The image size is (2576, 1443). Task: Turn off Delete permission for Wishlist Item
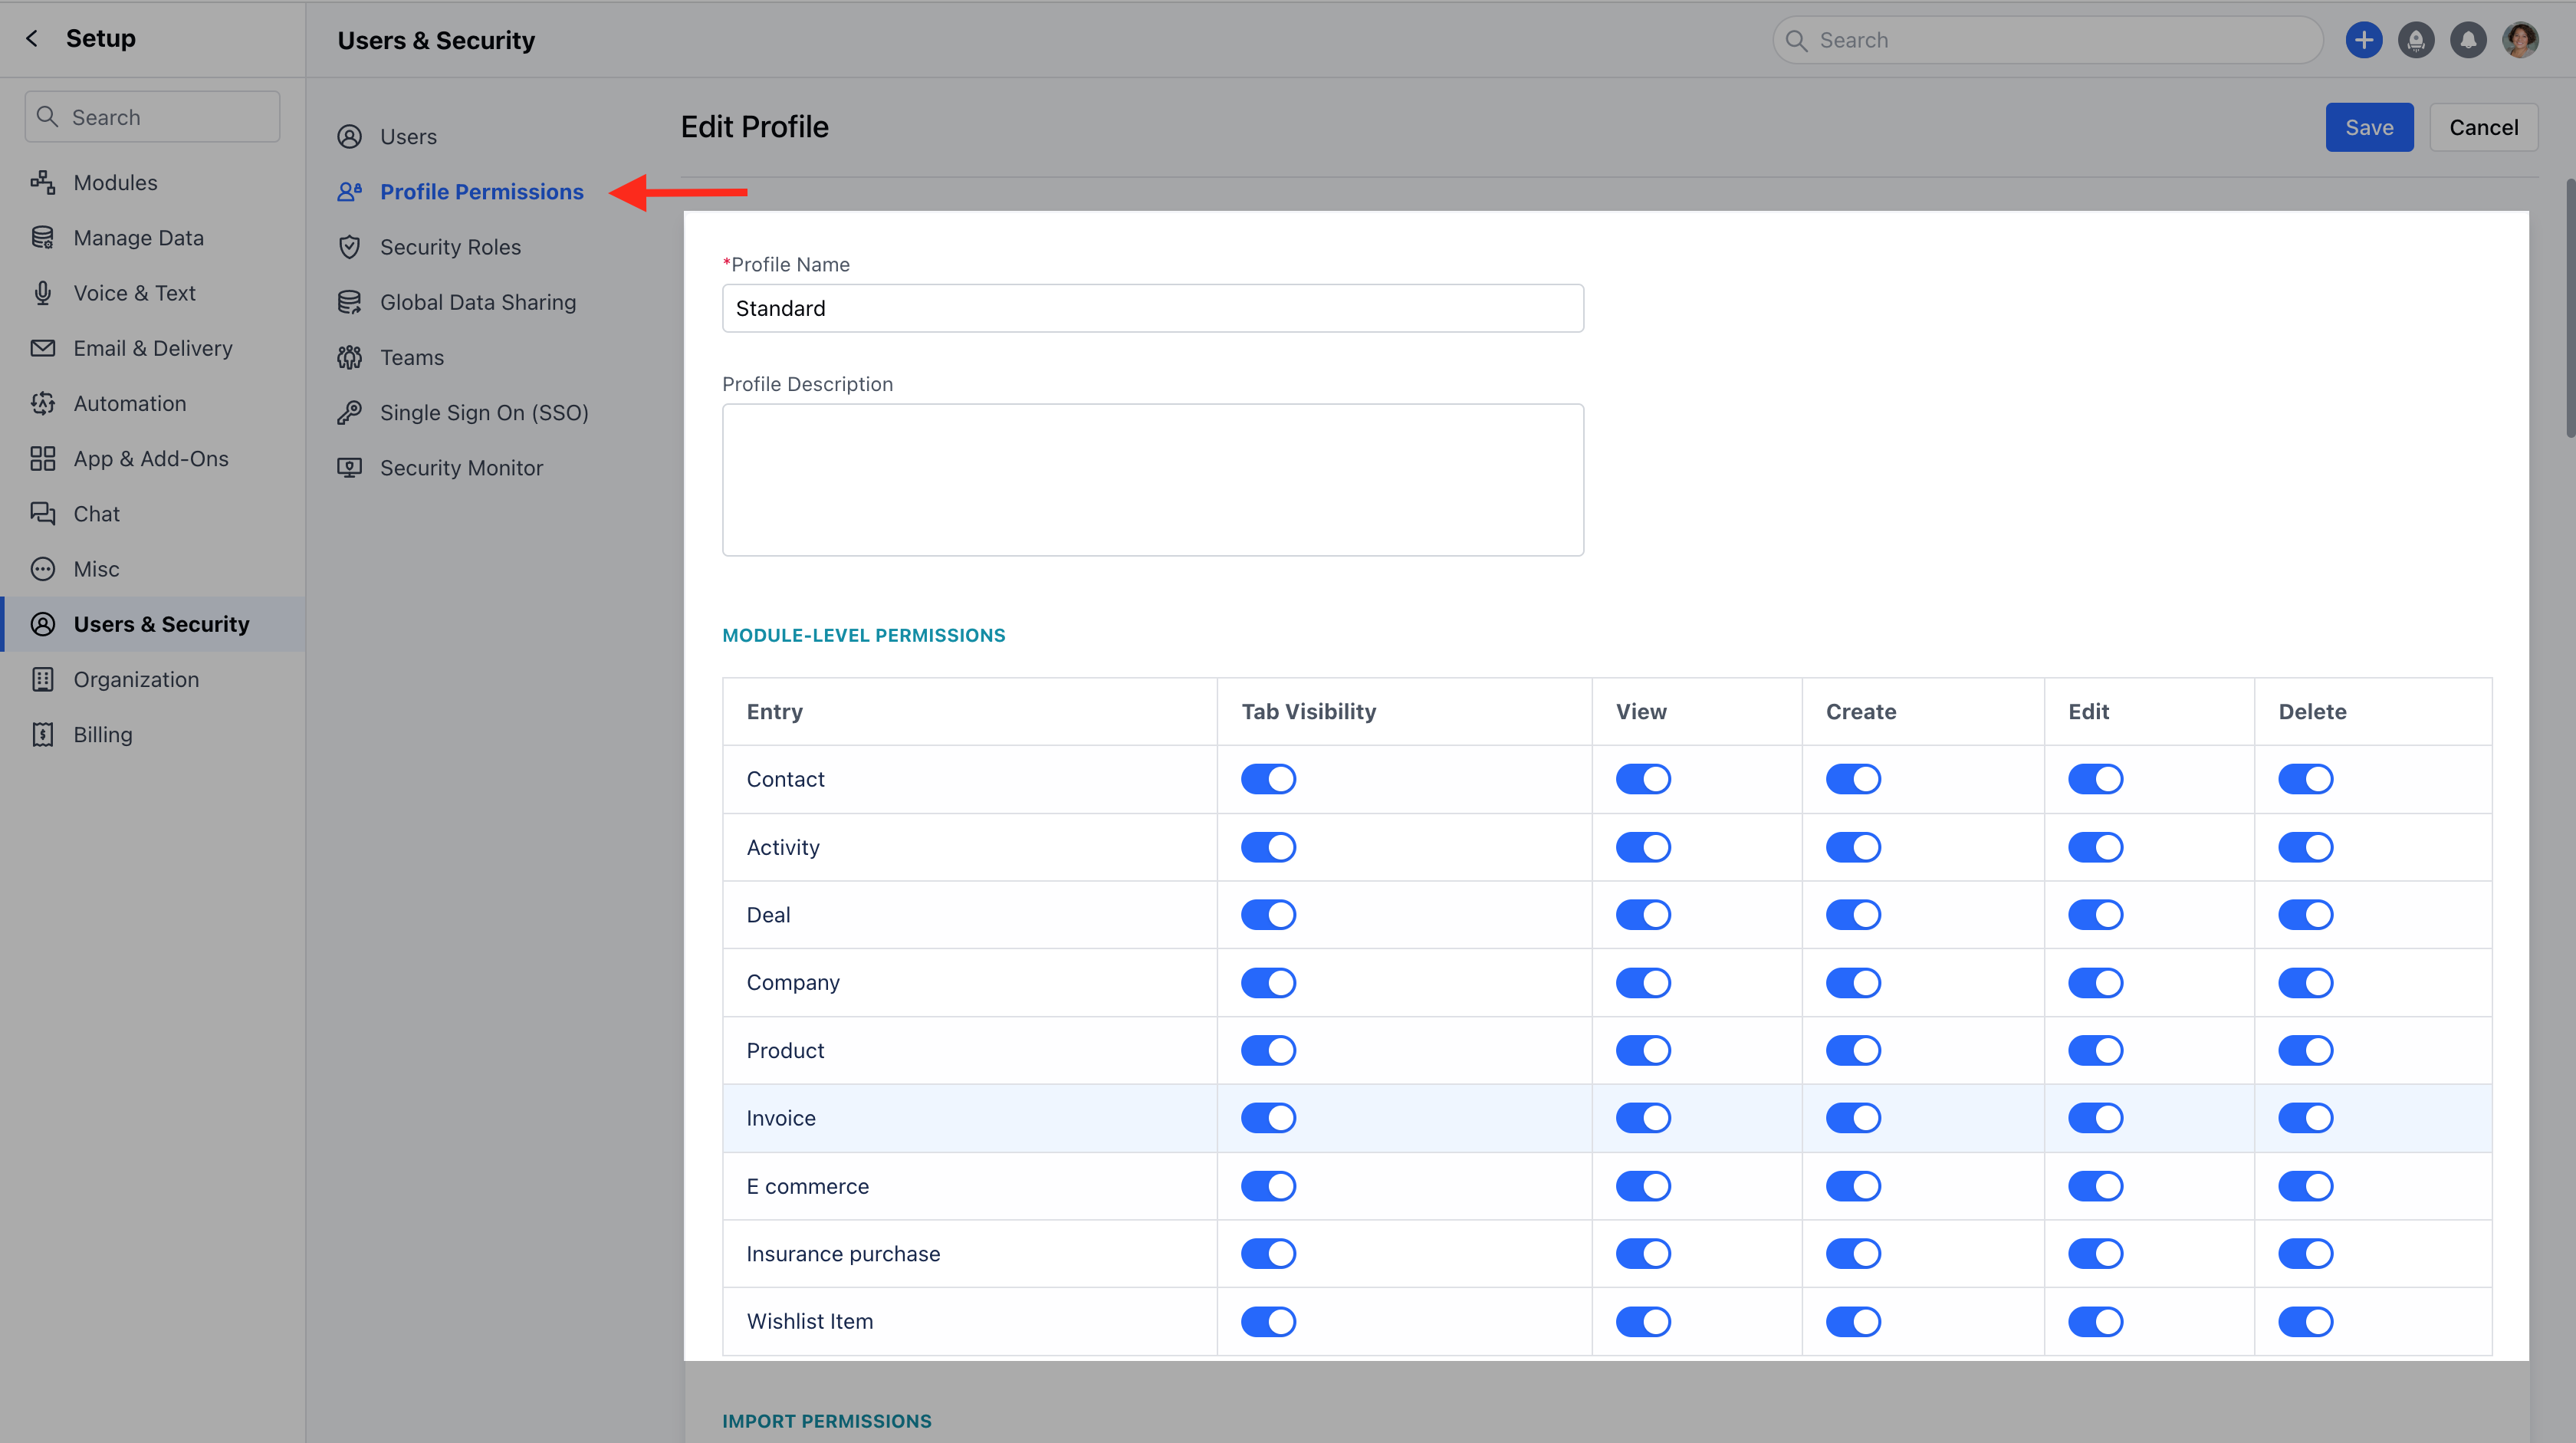click(x=2306, y=1321)
